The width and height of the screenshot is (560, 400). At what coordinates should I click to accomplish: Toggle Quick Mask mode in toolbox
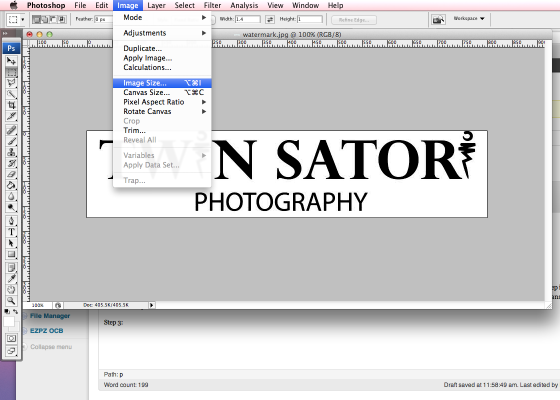(x=11, y=338)
